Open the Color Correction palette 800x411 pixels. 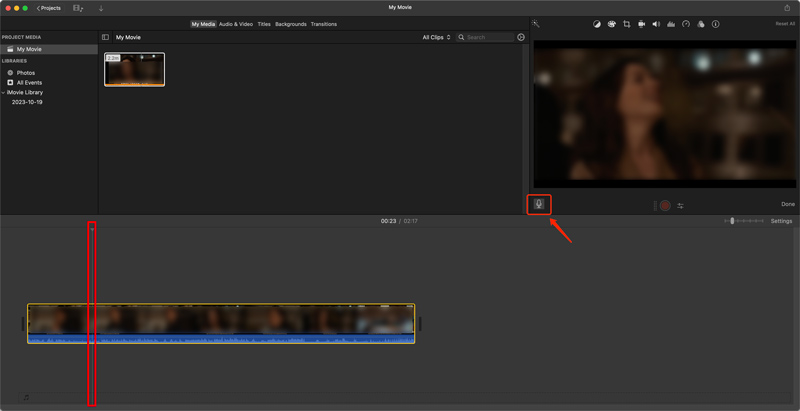pos(611,24)
